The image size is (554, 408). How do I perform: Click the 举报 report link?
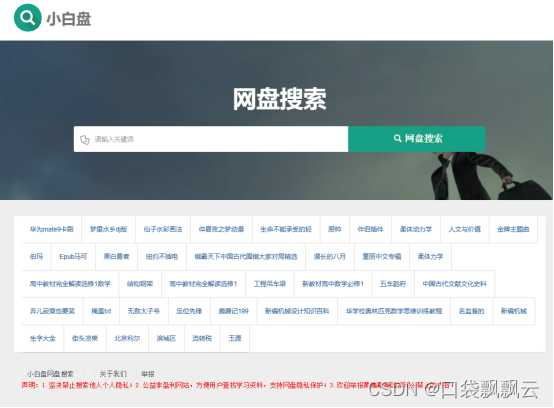[148, 374]
